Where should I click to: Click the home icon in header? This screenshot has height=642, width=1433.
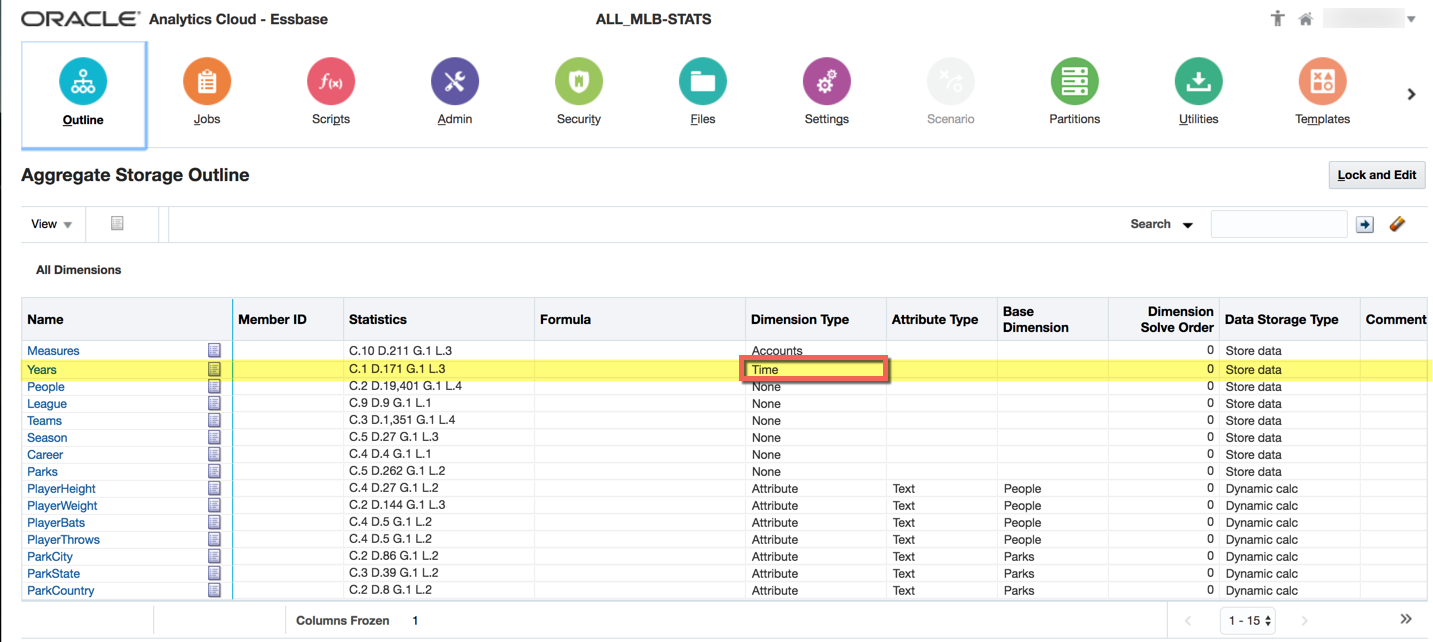1305,19
